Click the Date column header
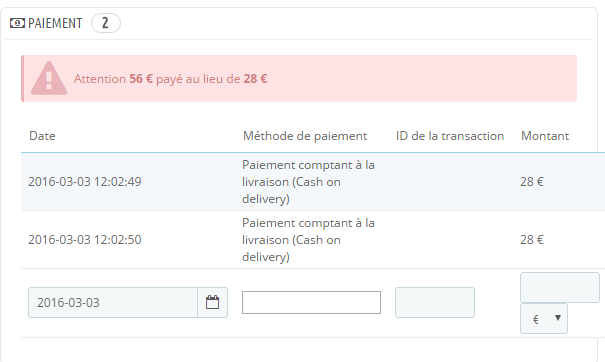The height and width of the screenshot is (362, 605). tap(42, 136)
